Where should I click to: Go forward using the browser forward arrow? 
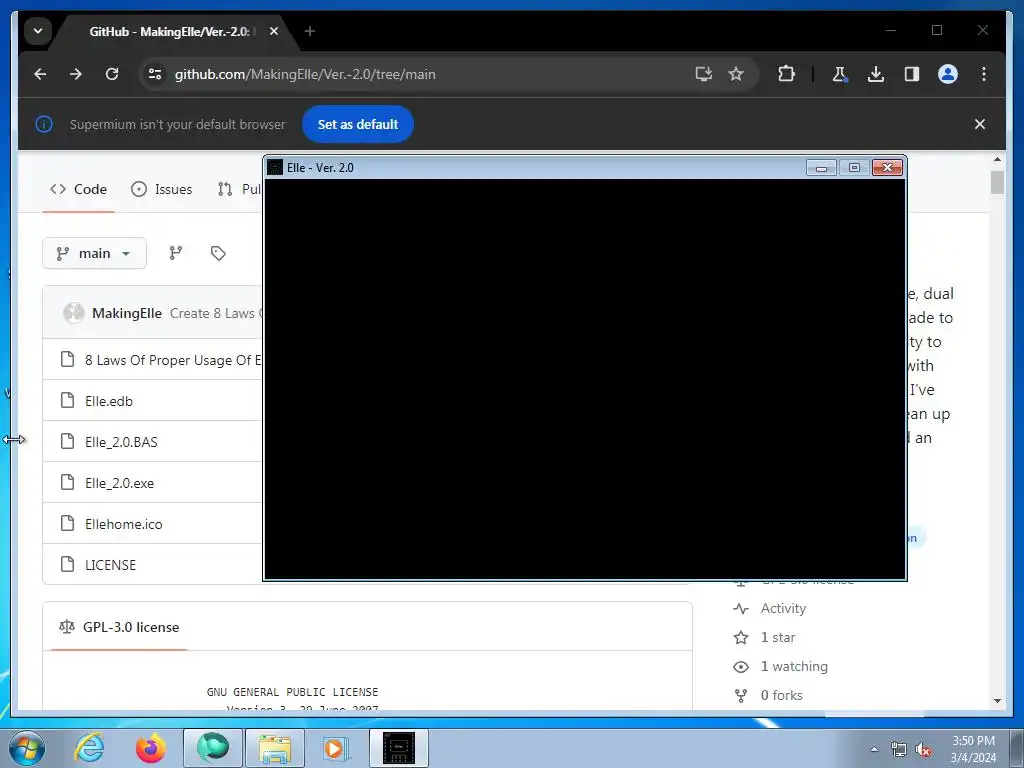pos(76,74)
